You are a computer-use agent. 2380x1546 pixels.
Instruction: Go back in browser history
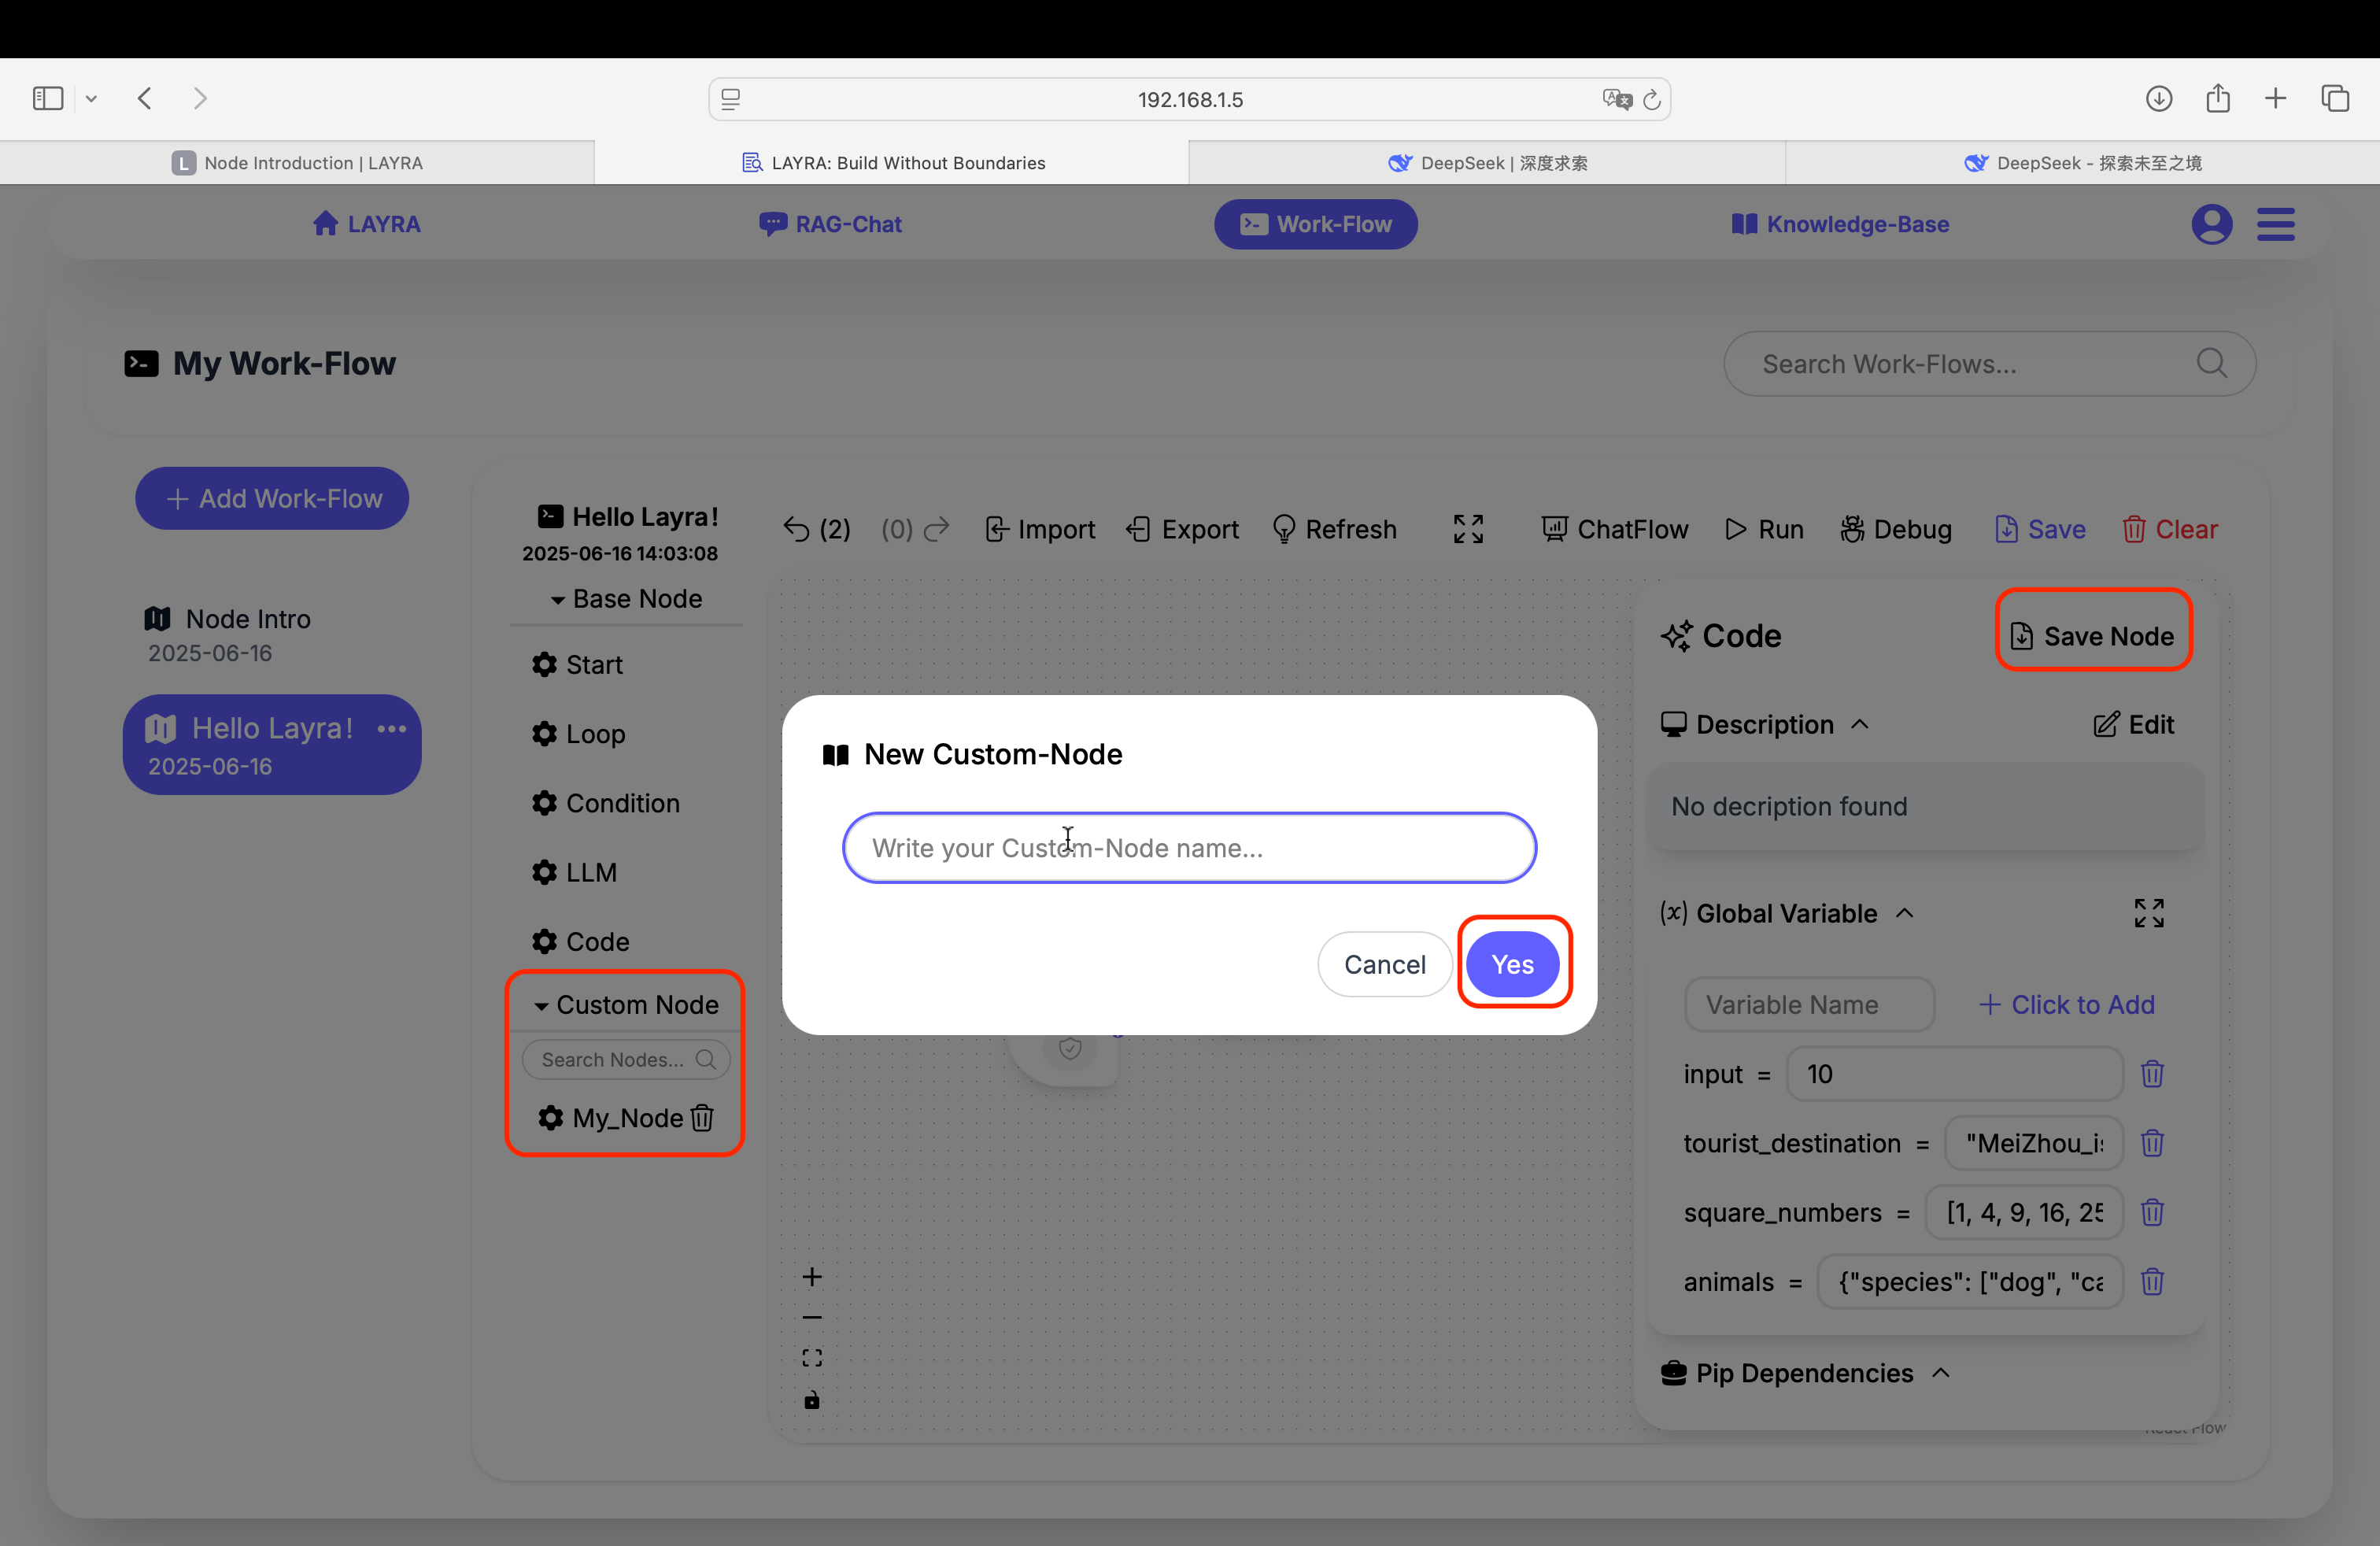145,98
